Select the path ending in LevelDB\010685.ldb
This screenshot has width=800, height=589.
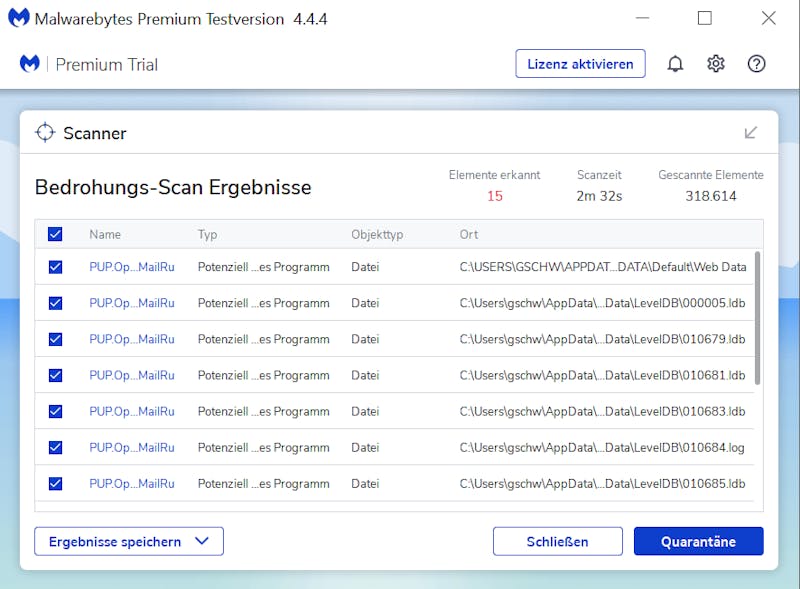point(603,484)
